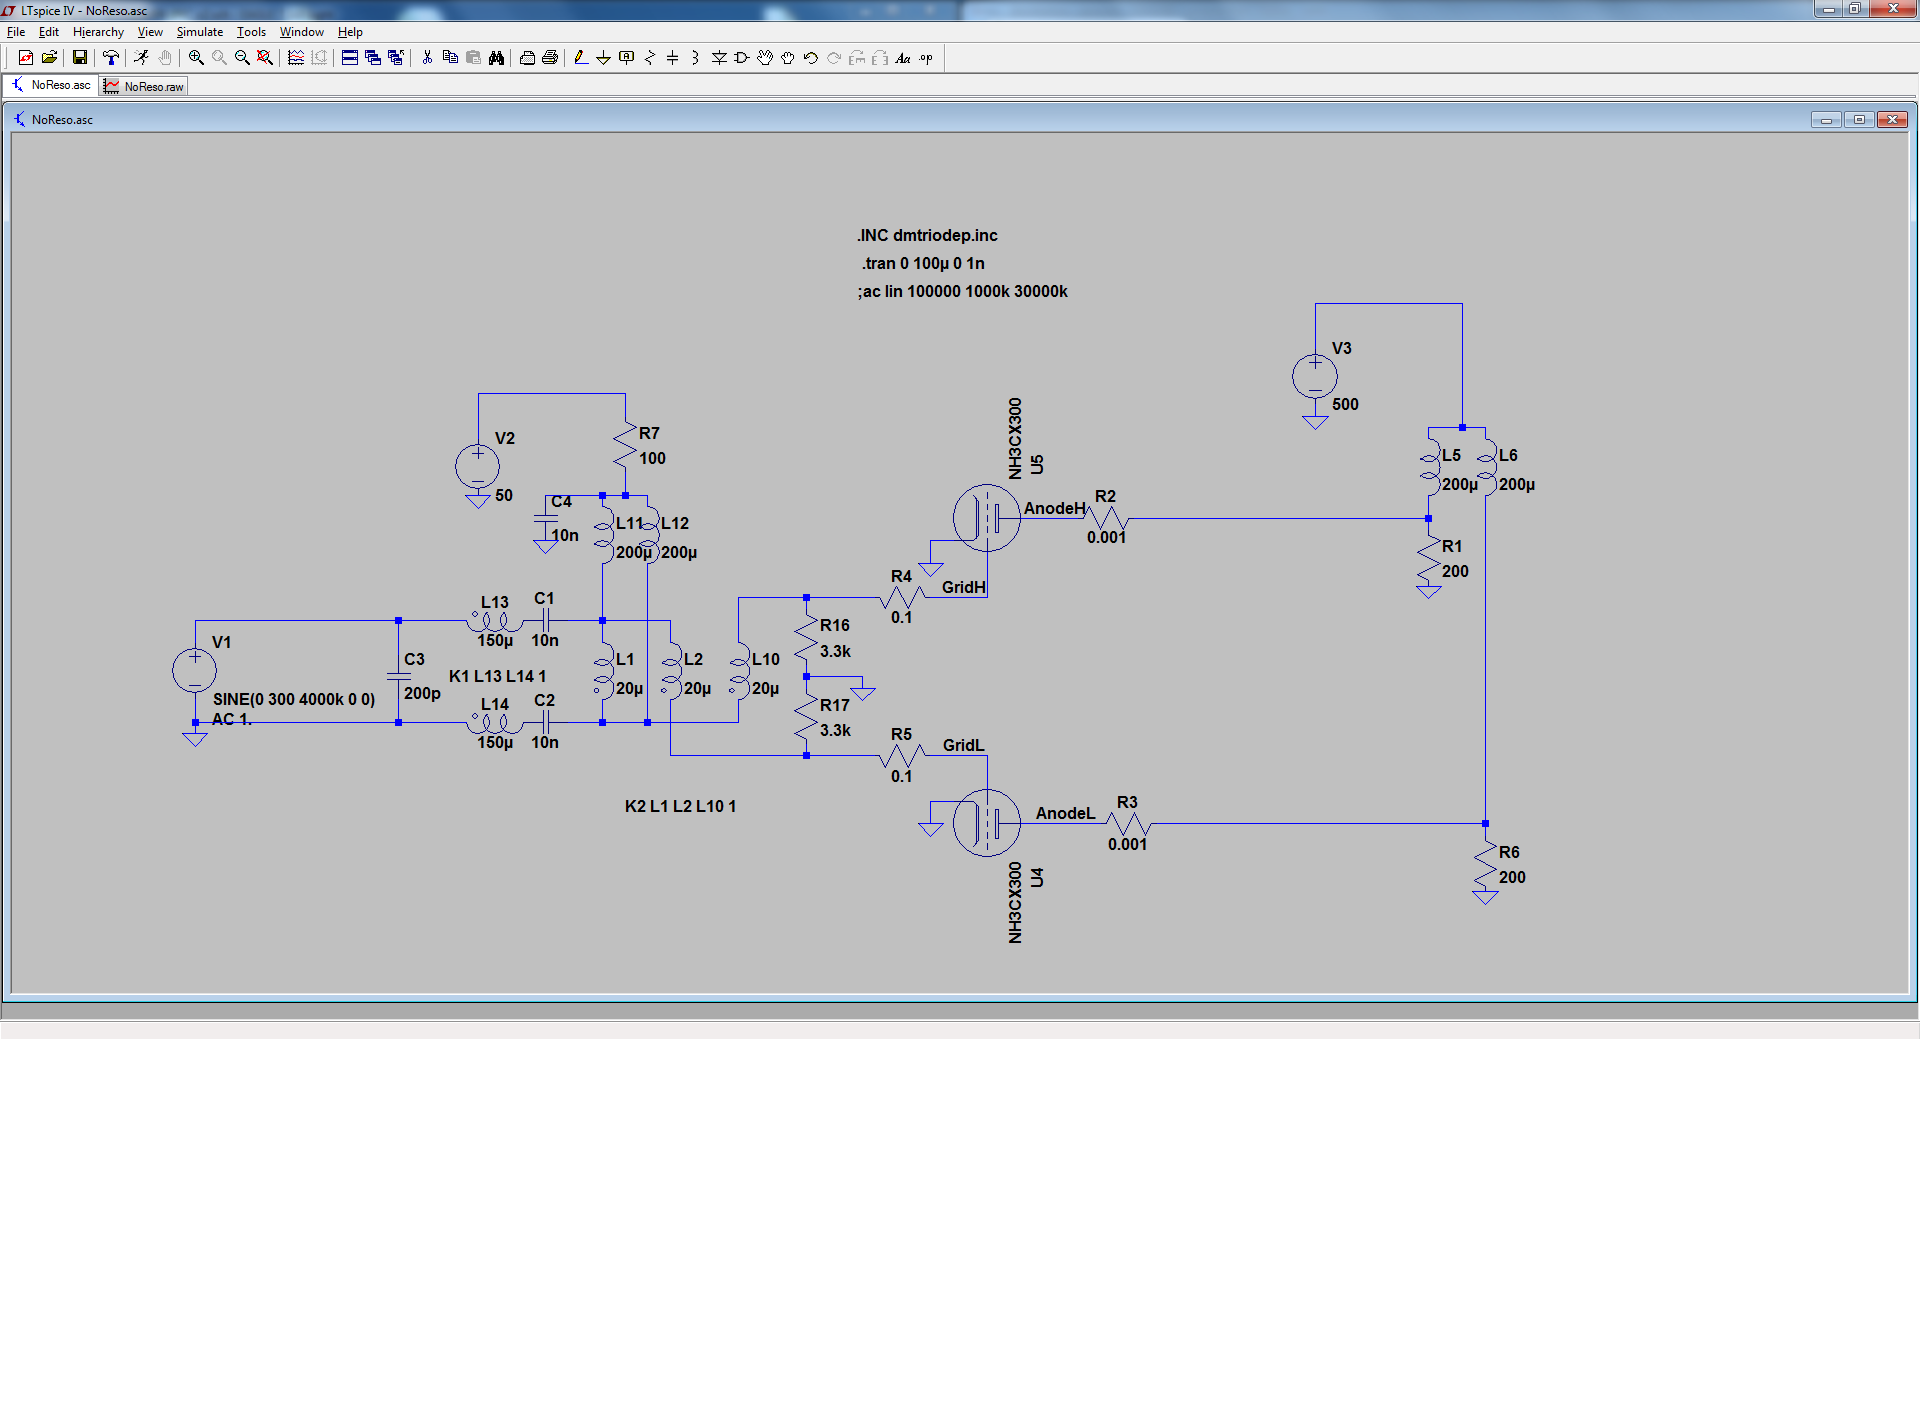The height and width of the screenshot is (1428, 1920).
Task: Select the Label Net tool
Action: 627,58
